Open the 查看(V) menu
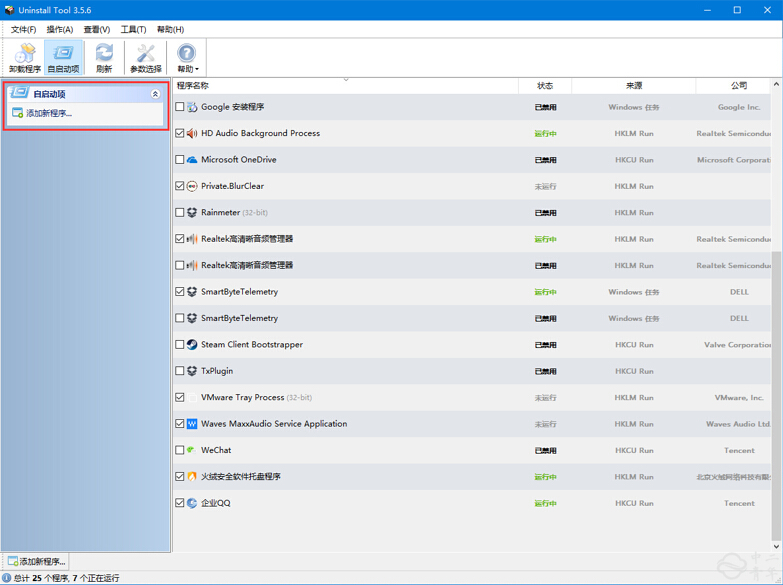Viewport: 783px width, 585px height. point(97,29)
